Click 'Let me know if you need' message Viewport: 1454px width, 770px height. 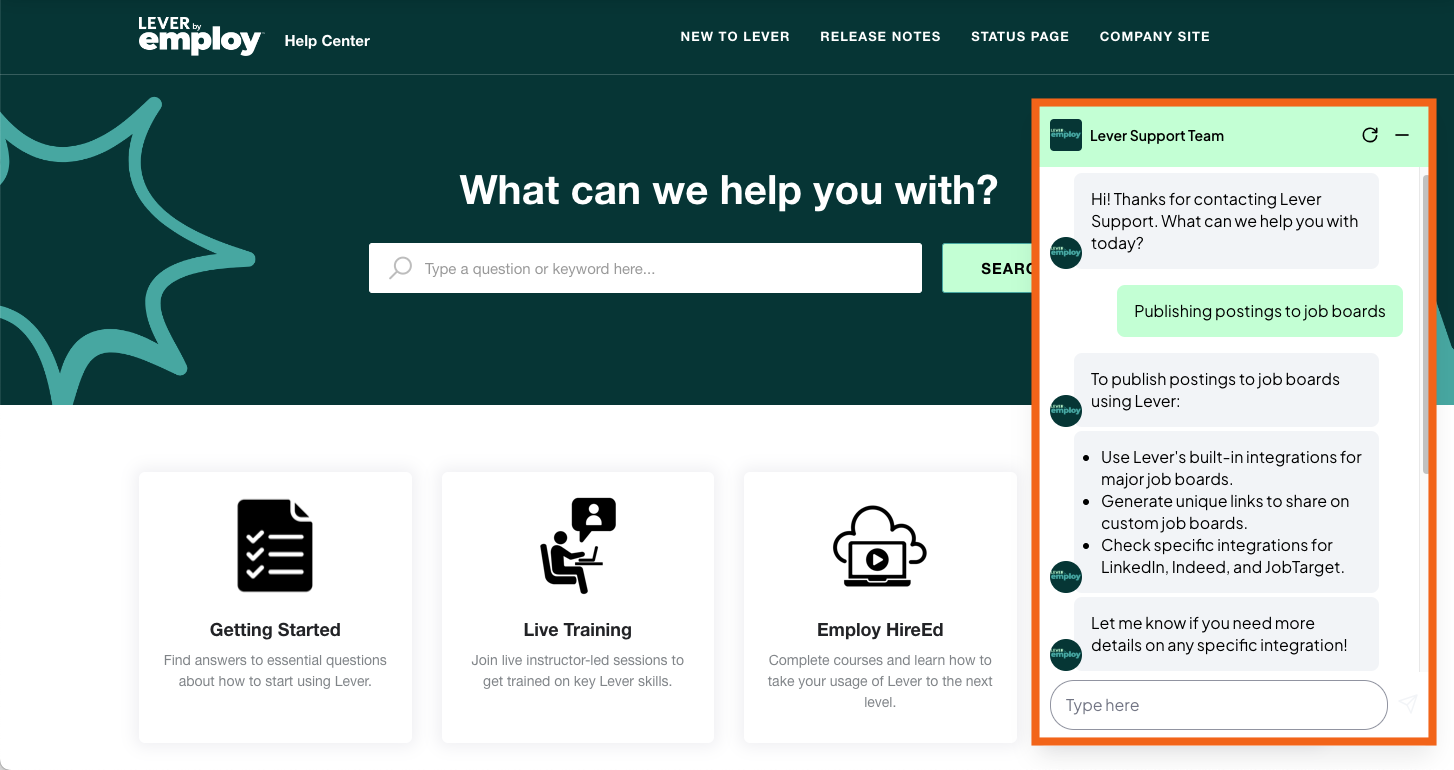(x=1226, y=634)
